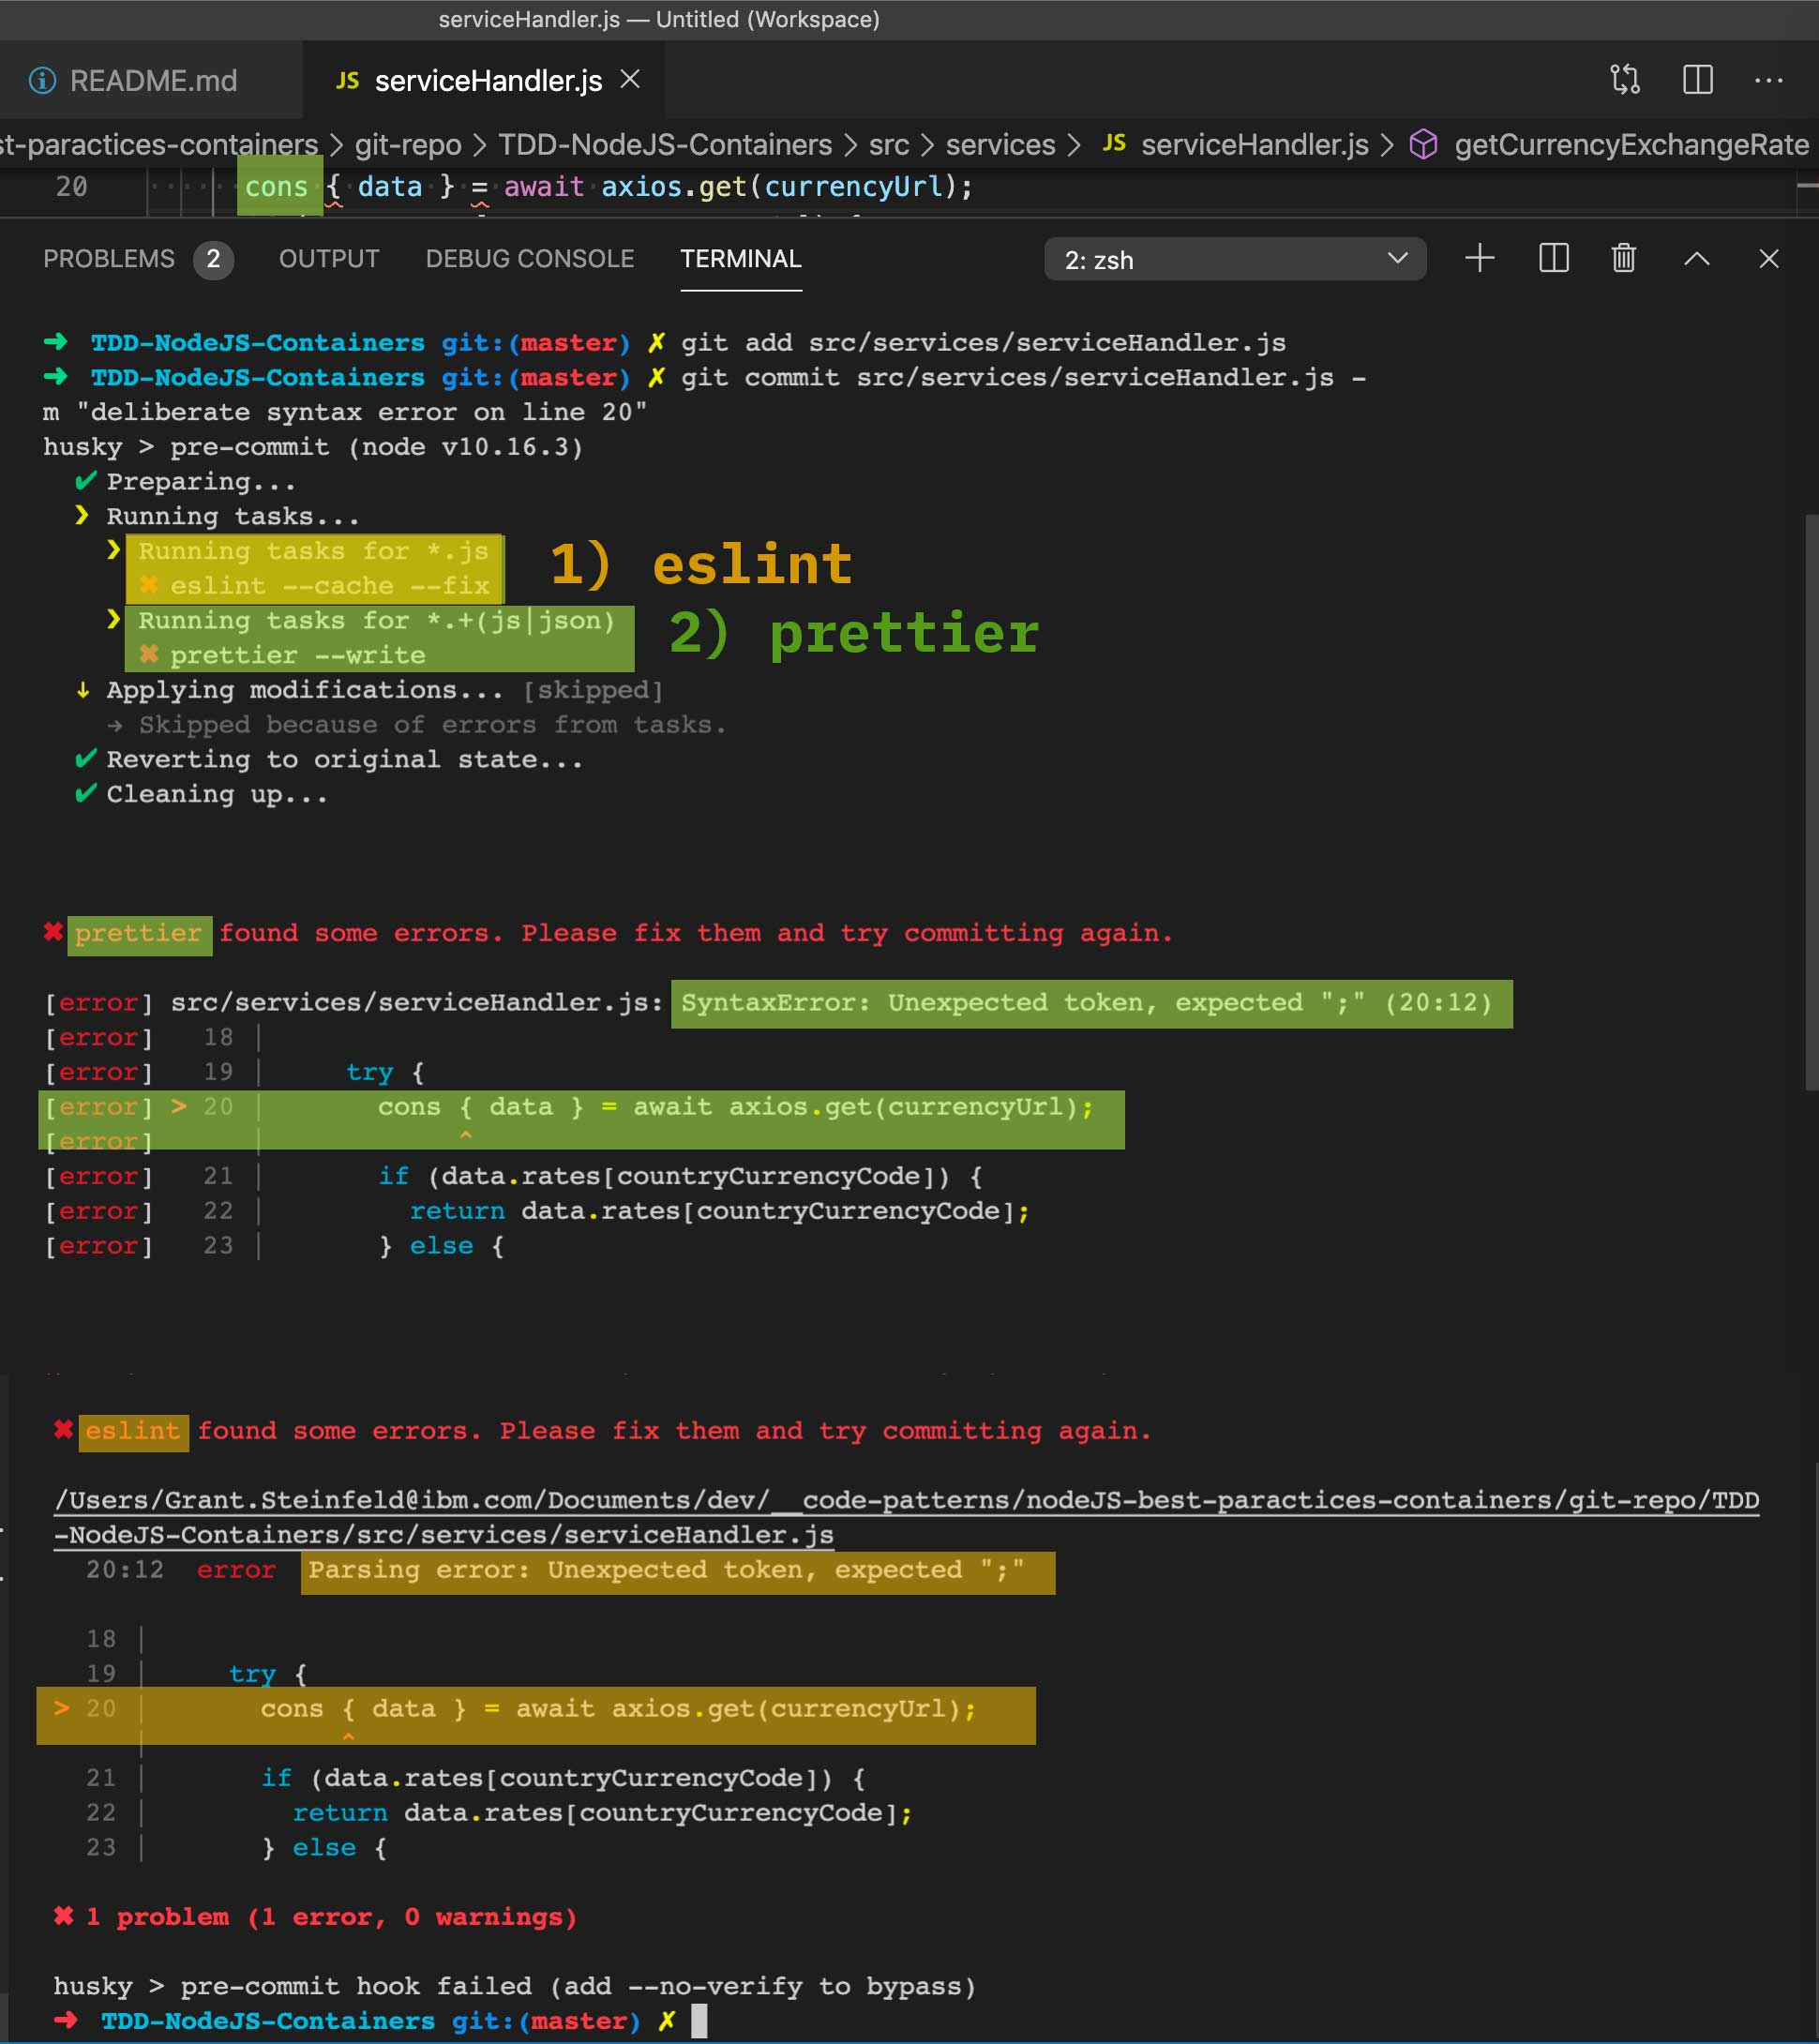
Task: Open the editor More Actions ellipsis menu
Action: (1768, 80)
